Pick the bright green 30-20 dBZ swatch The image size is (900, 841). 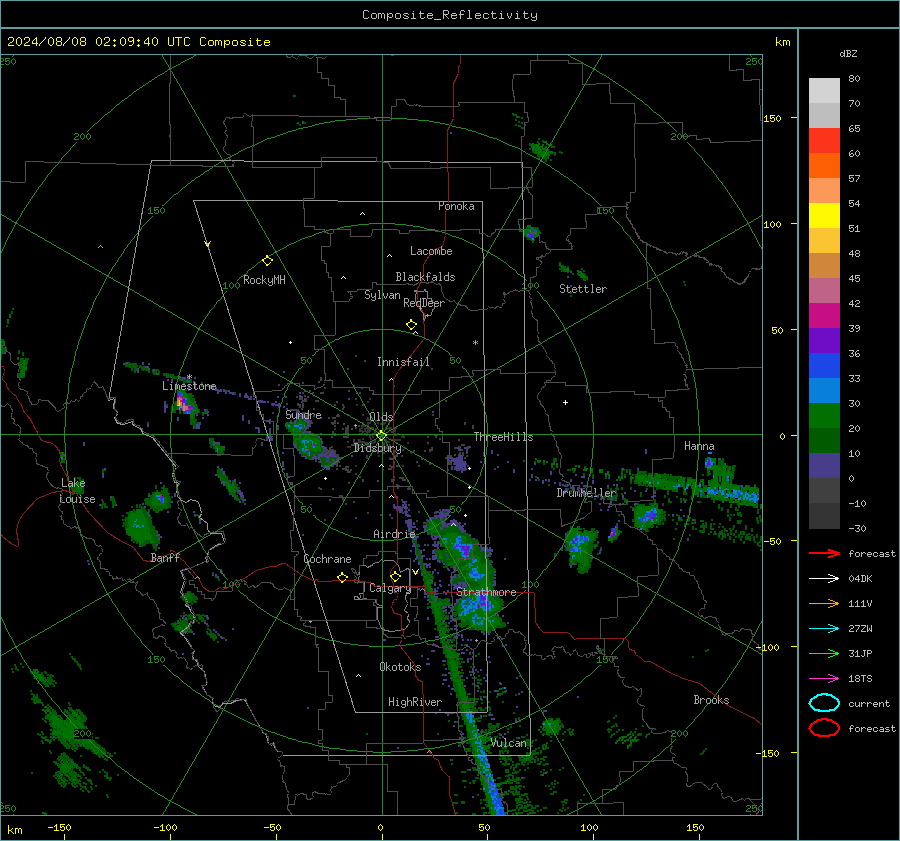click(x=824, y=416)
